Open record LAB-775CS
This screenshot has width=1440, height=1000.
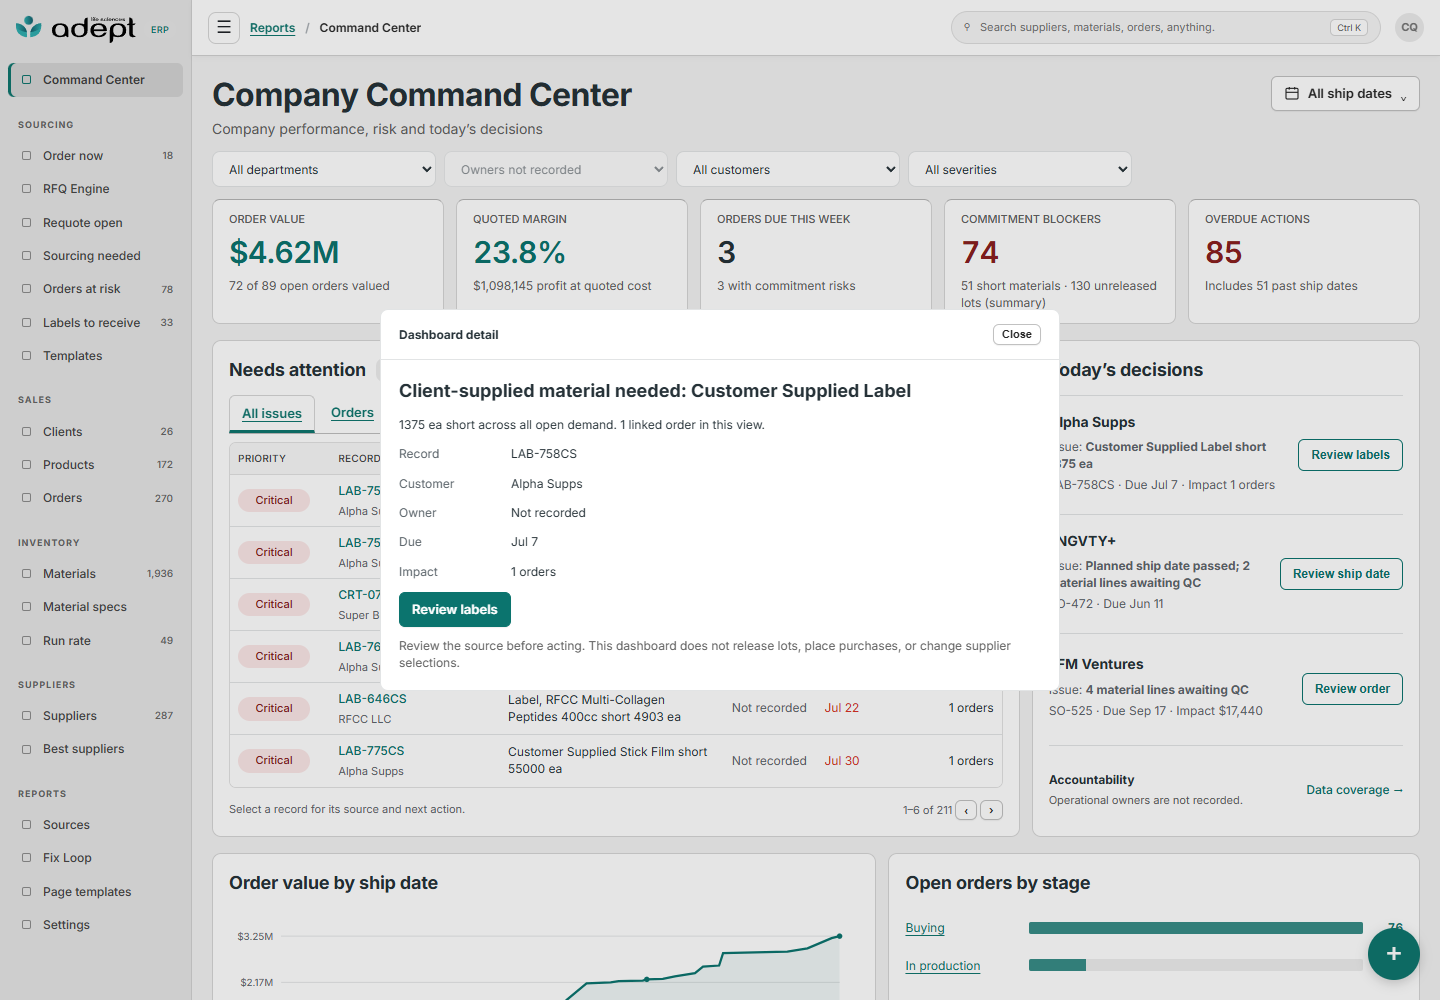371,751
